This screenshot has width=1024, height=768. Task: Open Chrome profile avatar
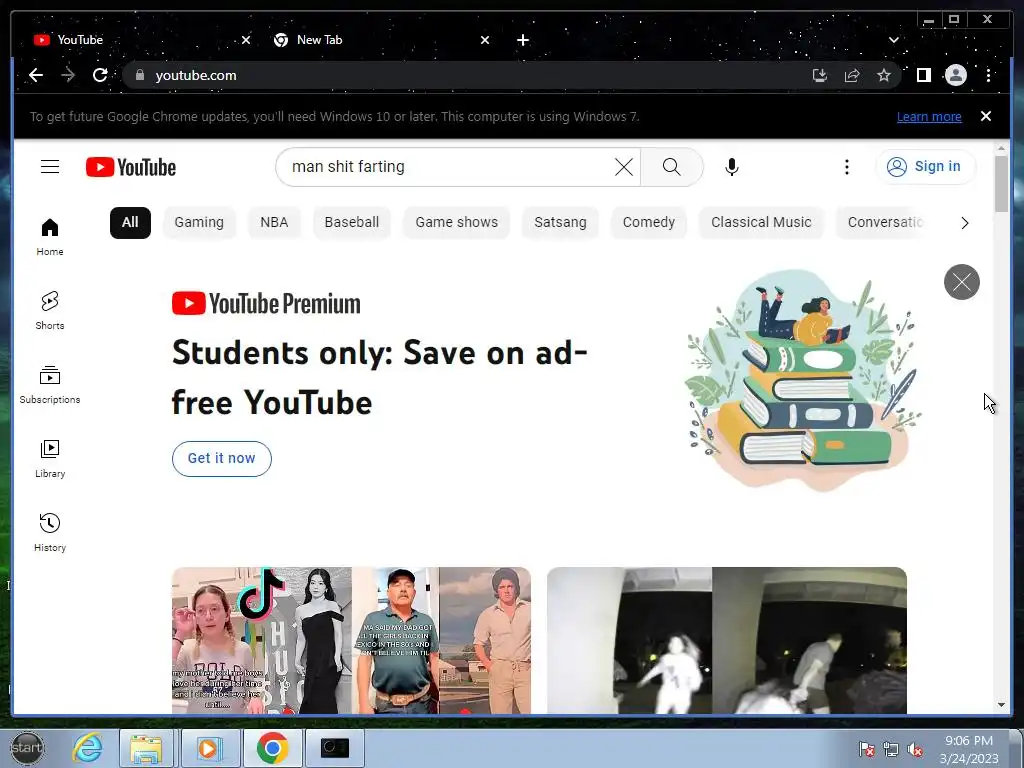(x=955, y=75)
